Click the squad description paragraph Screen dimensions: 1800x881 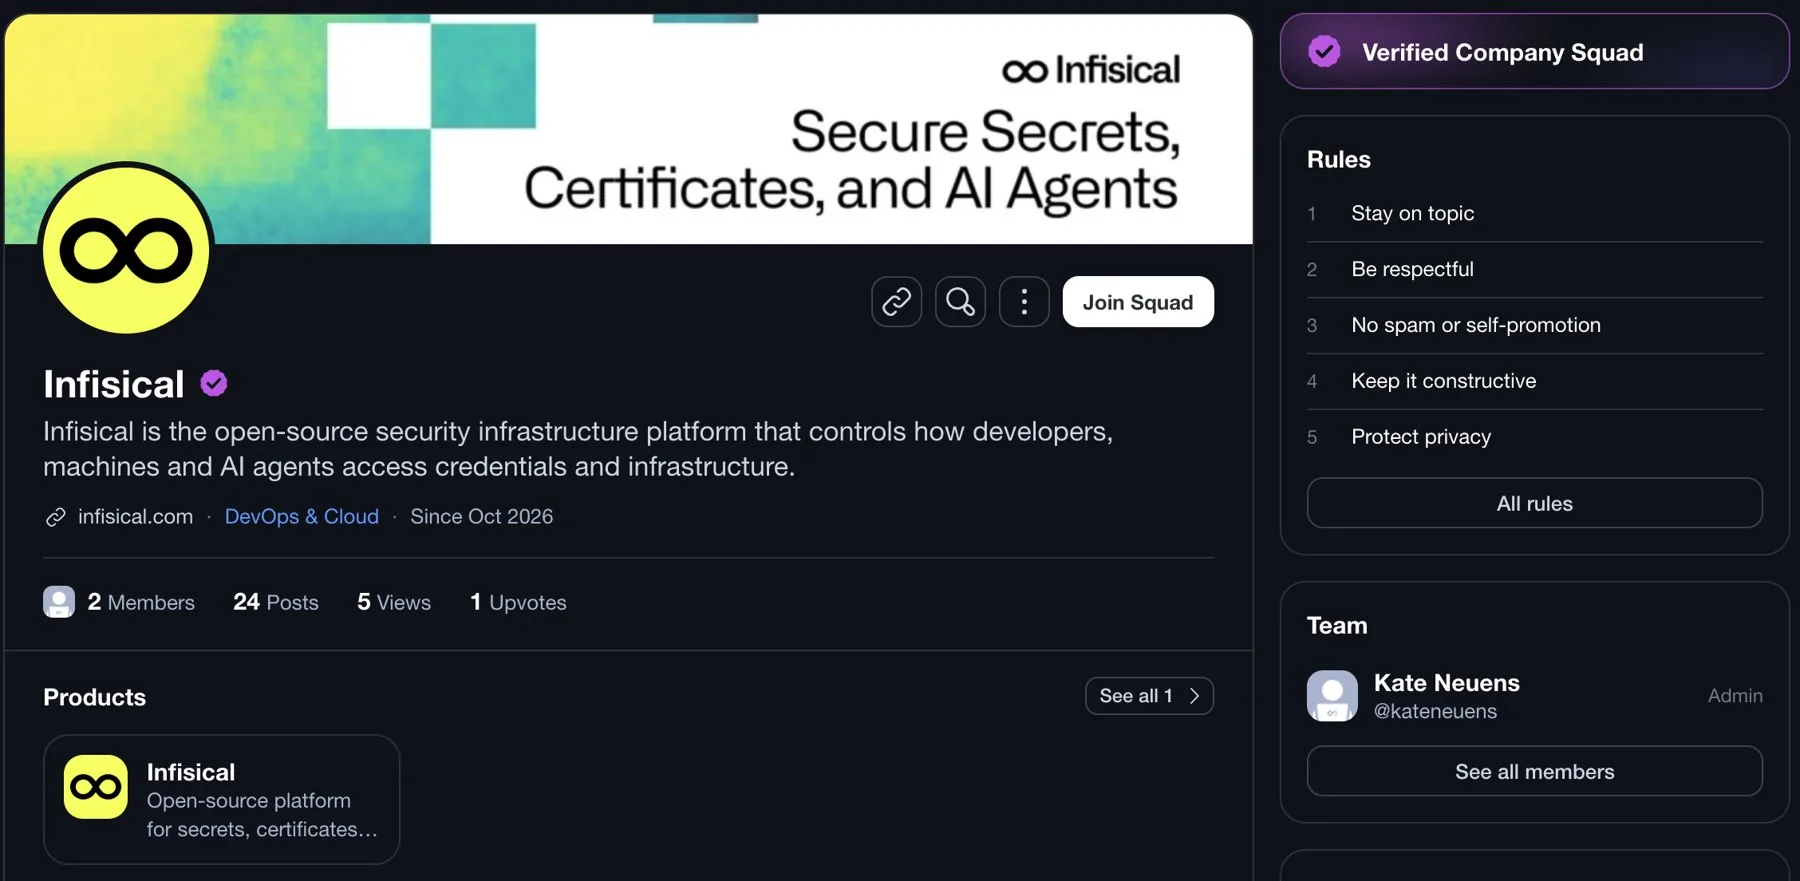(578, 449)
